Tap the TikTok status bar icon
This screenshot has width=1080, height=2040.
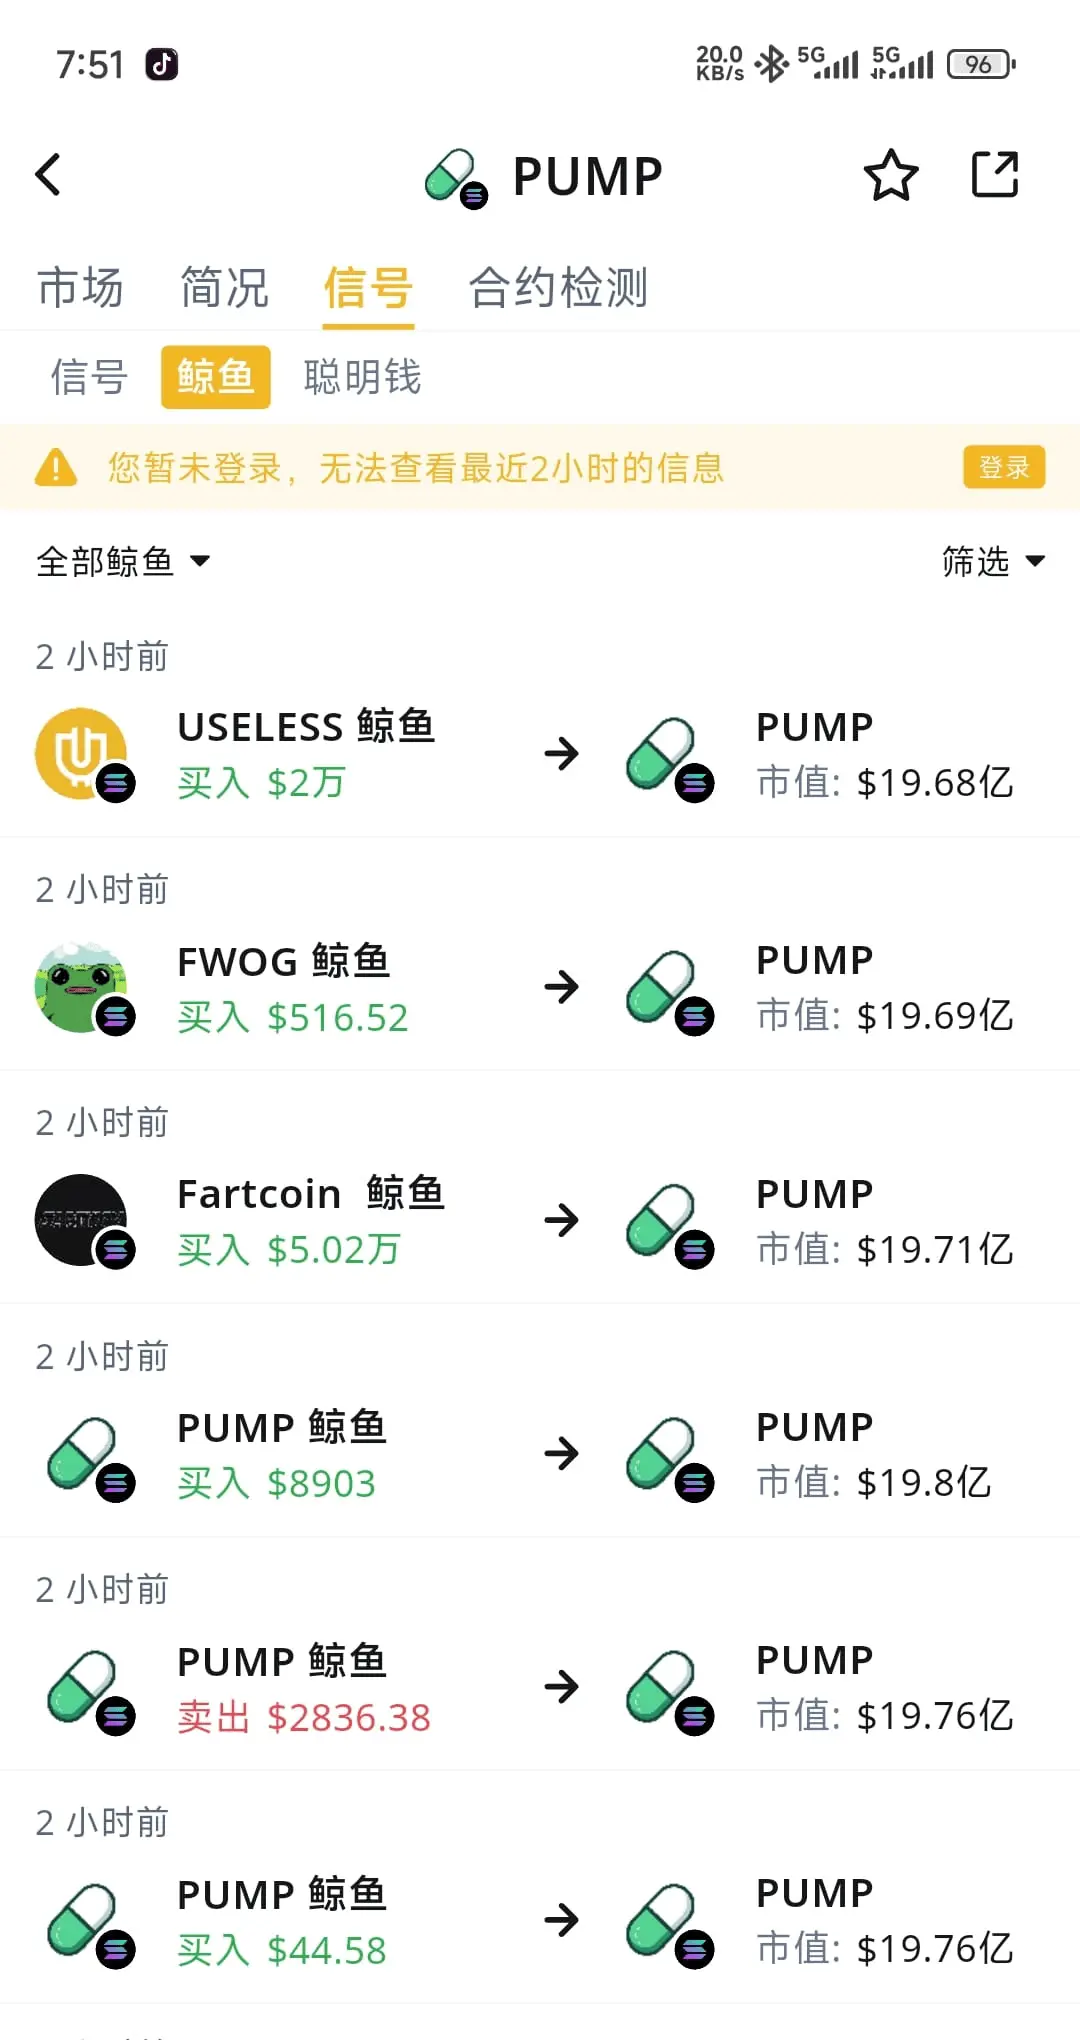[x=162, y=64]
